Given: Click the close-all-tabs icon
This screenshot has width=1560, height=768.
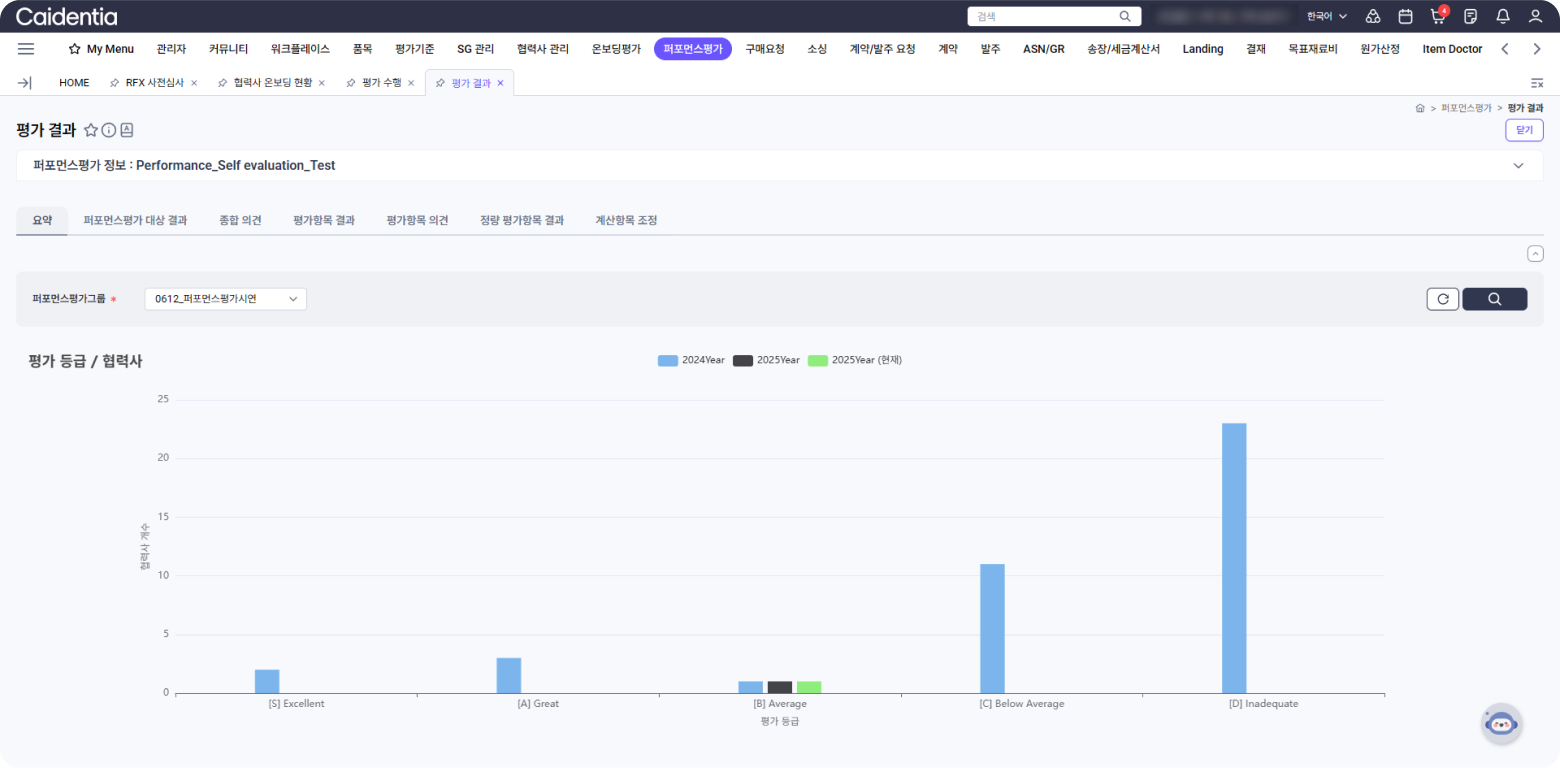Looking at the screenshot, I should click(1537, 83).
